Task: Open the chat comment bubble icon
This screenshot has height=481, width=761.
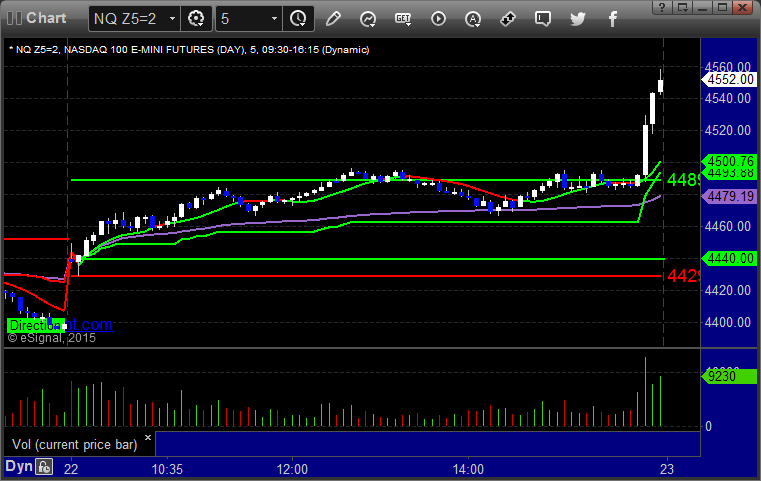Action: 543,18
